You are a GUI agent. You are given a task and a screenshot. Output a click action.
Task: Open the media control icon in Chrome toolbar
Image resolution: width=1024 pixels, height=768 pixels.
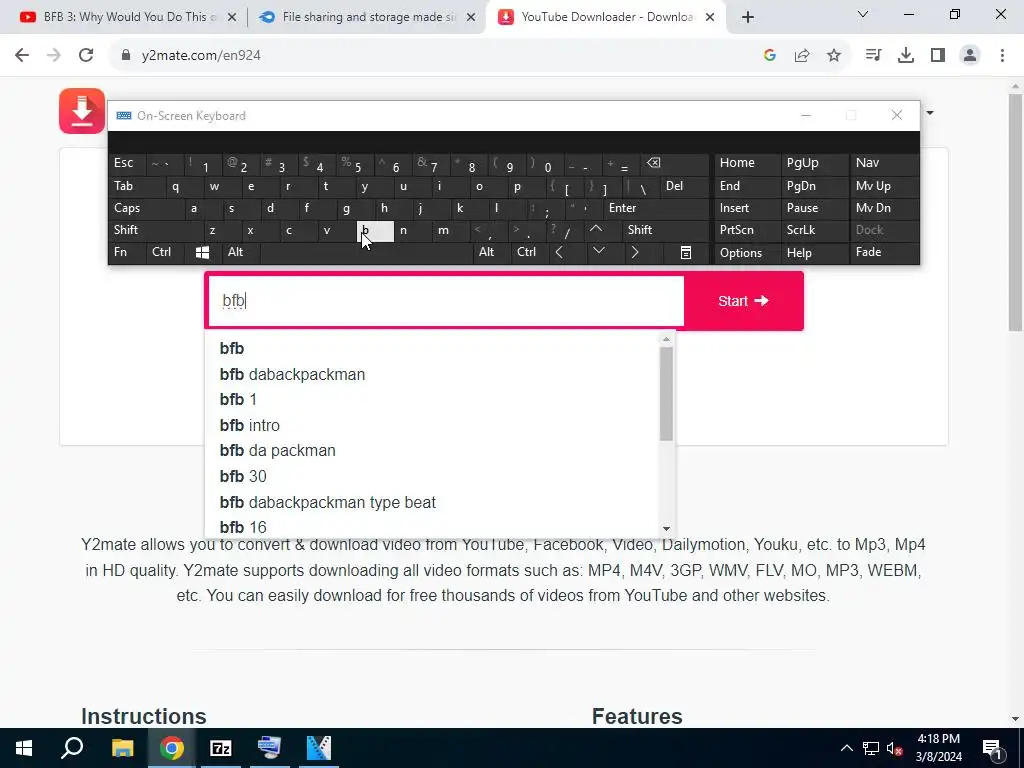pyautogui.click(x=873, y=56)
